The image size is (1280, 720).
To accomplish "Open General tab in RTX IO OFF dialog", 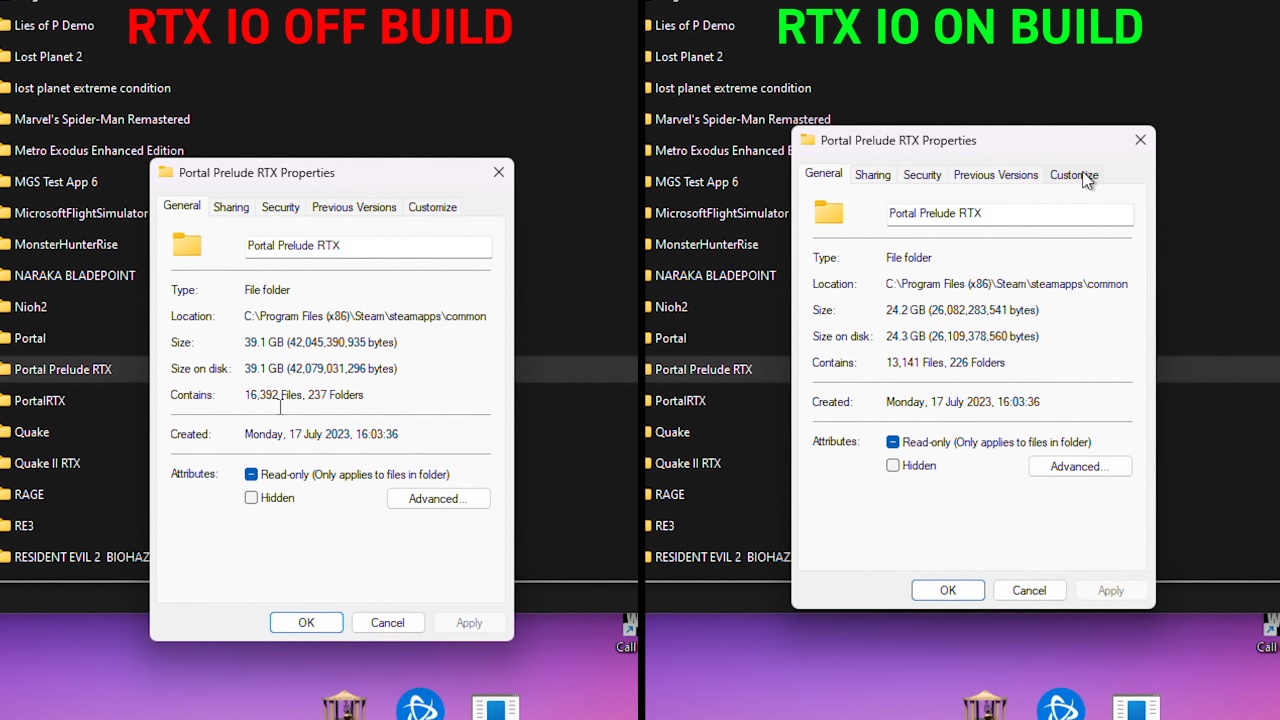I will [x=182, y=206].
